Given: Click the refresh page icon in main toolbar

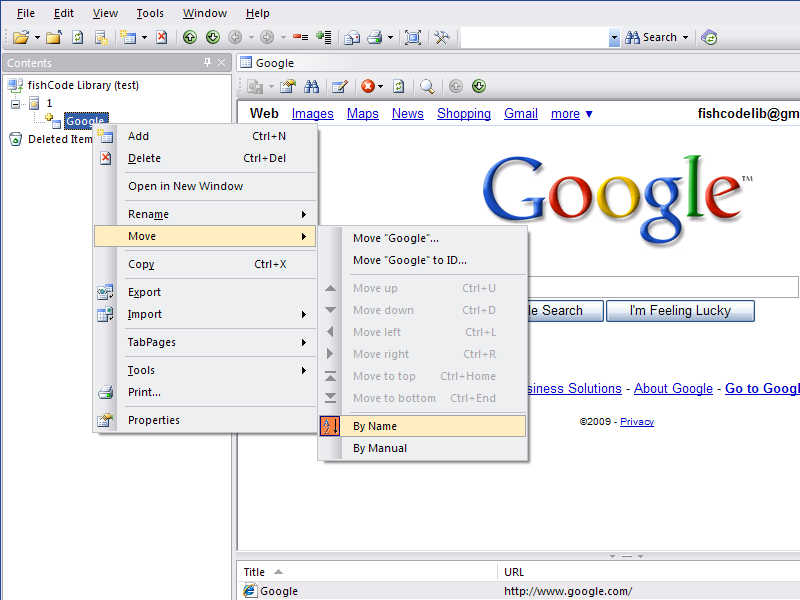Looking at the screenshot, I should pyautogui.click(x=78, y=37).
